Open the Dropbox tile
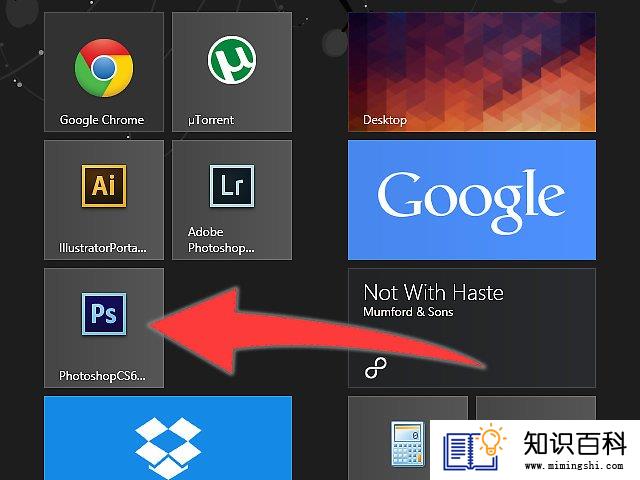Image resolution: width=640 pixels, height=480 pixels. pos(168,438)
